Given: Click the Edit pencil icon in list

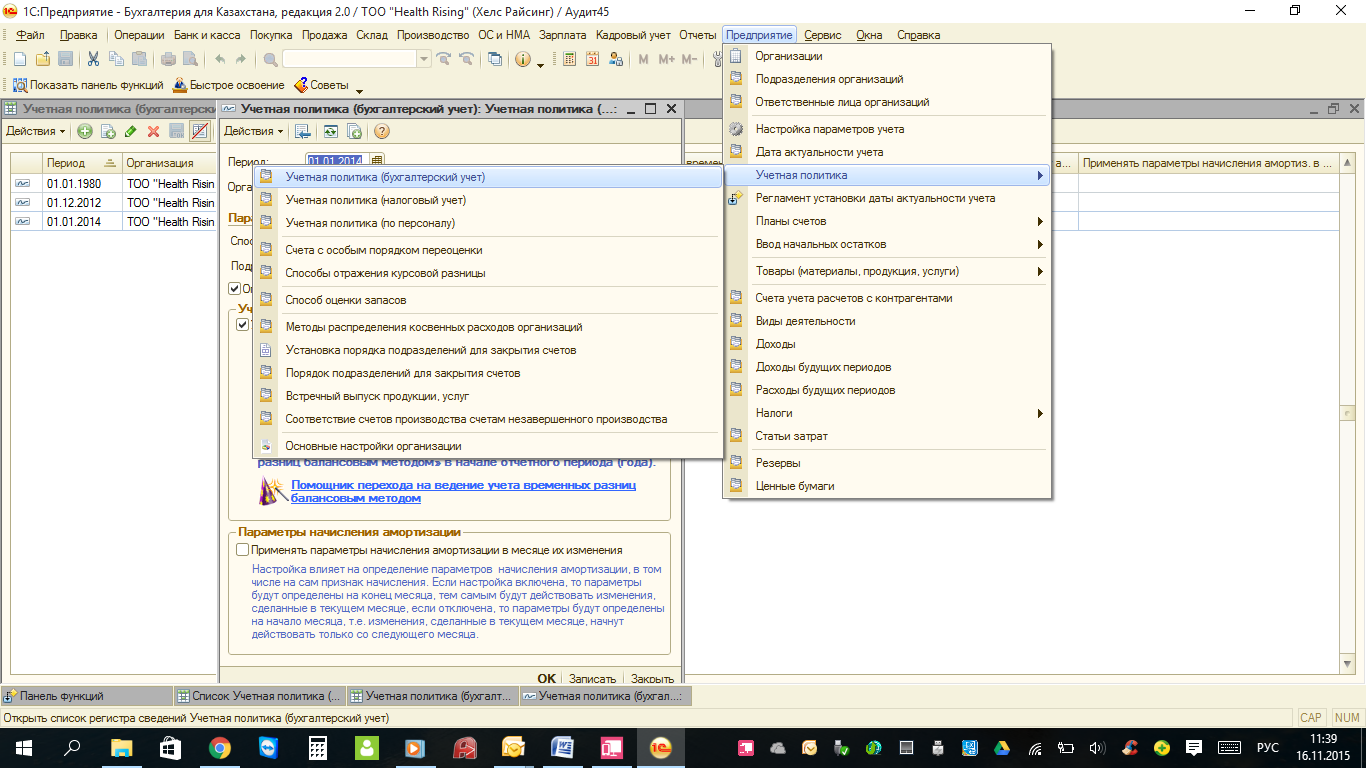Looking at the screenshot, I should pyautogui.click(x=130, y=131).
